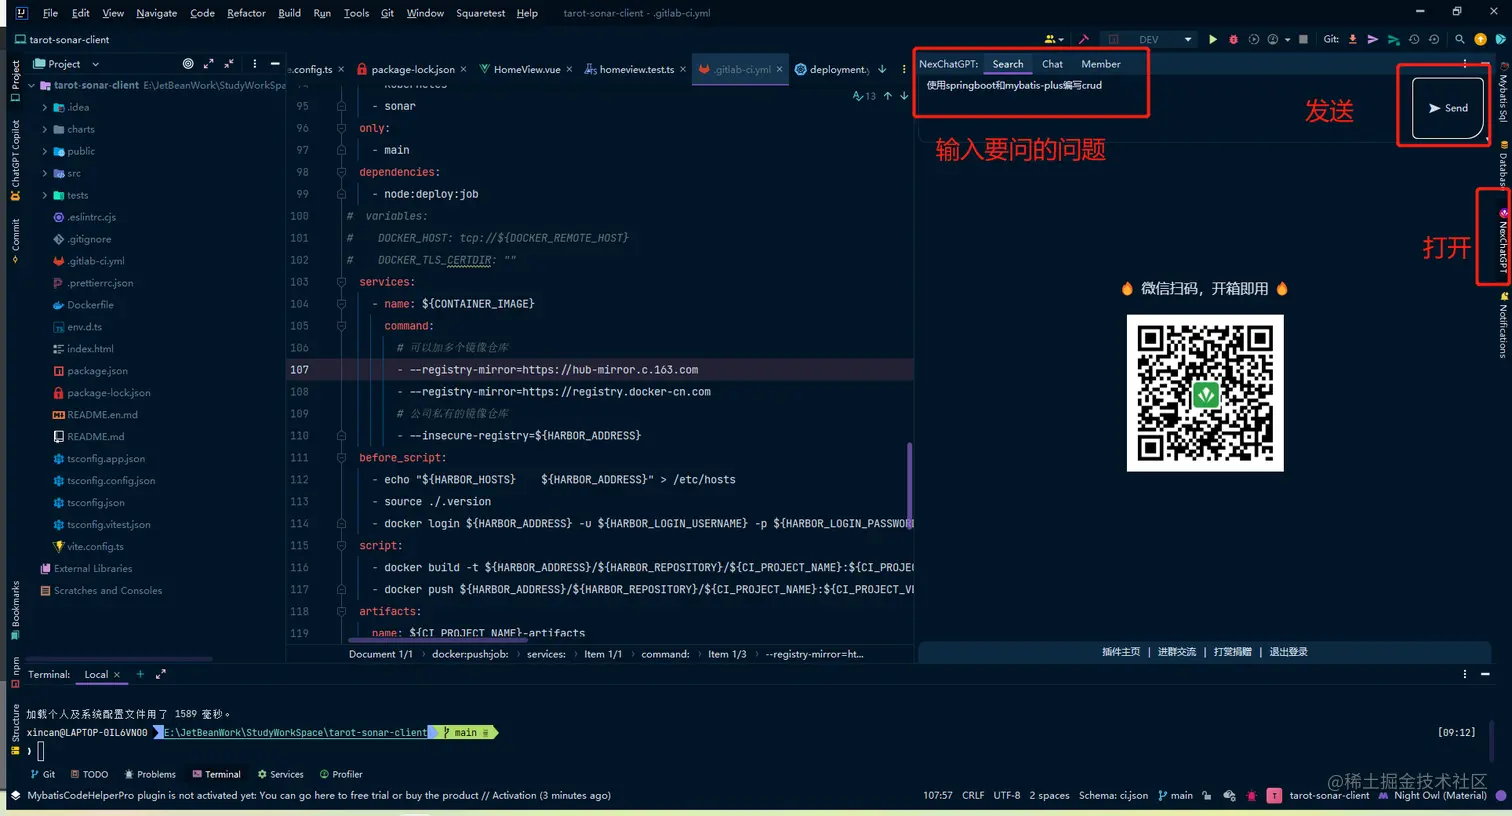This screenshot has width=1512, height=816.
Task: Toggle the file write-lock icon in status bar
Action: click(x=1206, y=795)
